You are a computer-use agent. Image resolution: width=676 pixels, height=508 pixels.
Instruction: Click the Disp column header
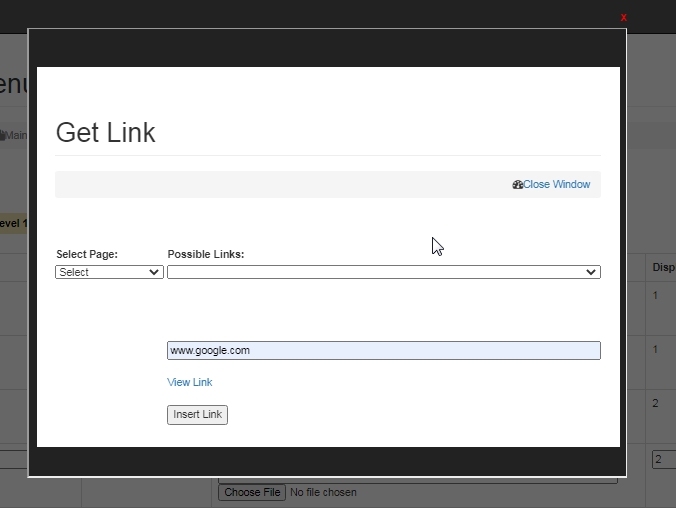[663, 267]
